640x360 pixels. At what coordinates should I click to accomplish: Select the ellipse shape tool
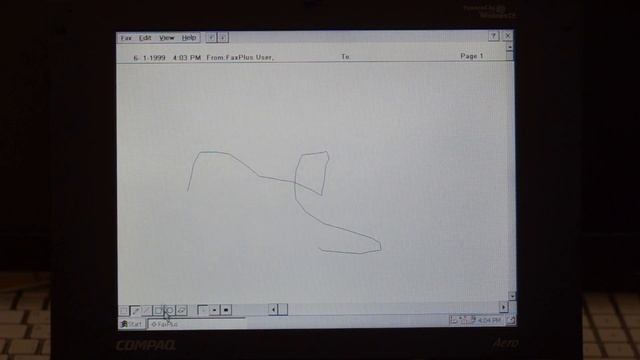click(x=170, y=311)
